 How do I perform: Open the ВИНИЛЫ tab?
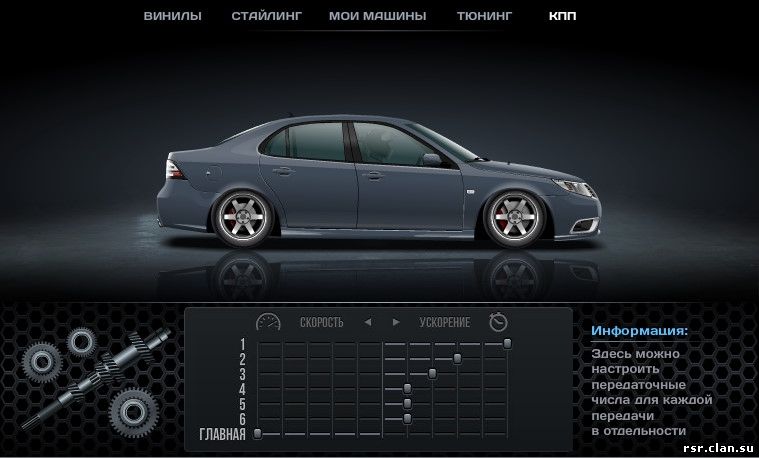(x=172, y=16)
